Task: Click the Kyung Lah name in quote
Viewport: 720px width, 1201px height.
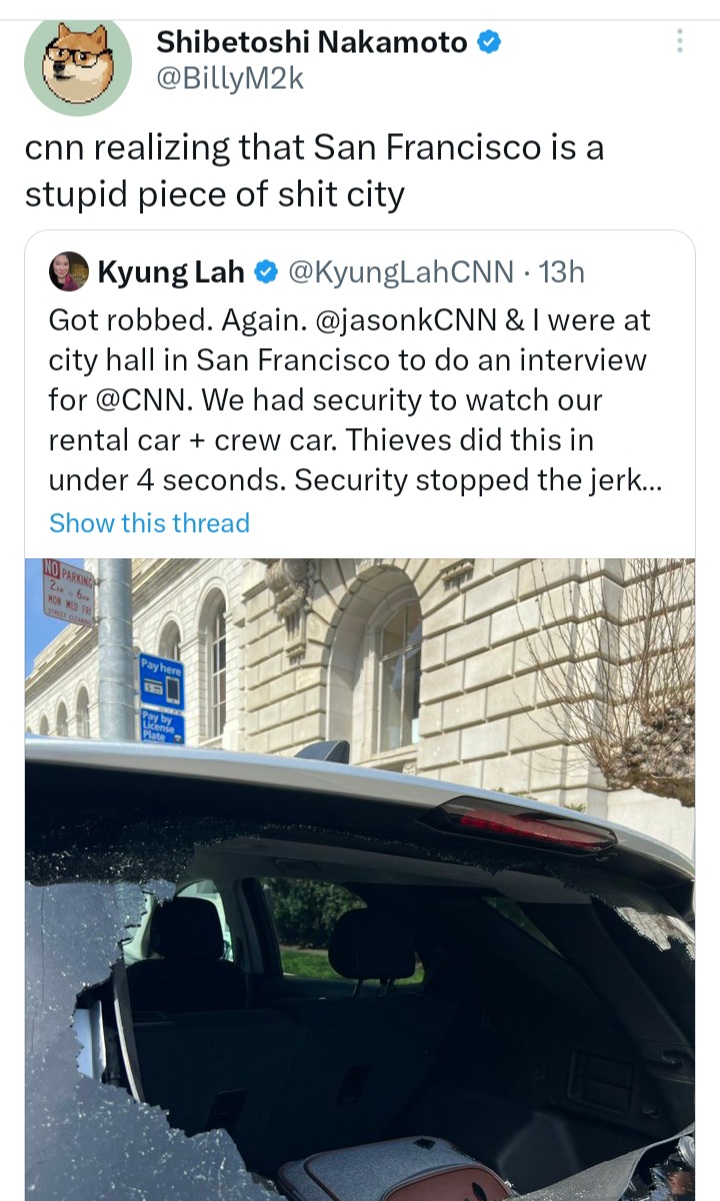Action: coord(171,271)
